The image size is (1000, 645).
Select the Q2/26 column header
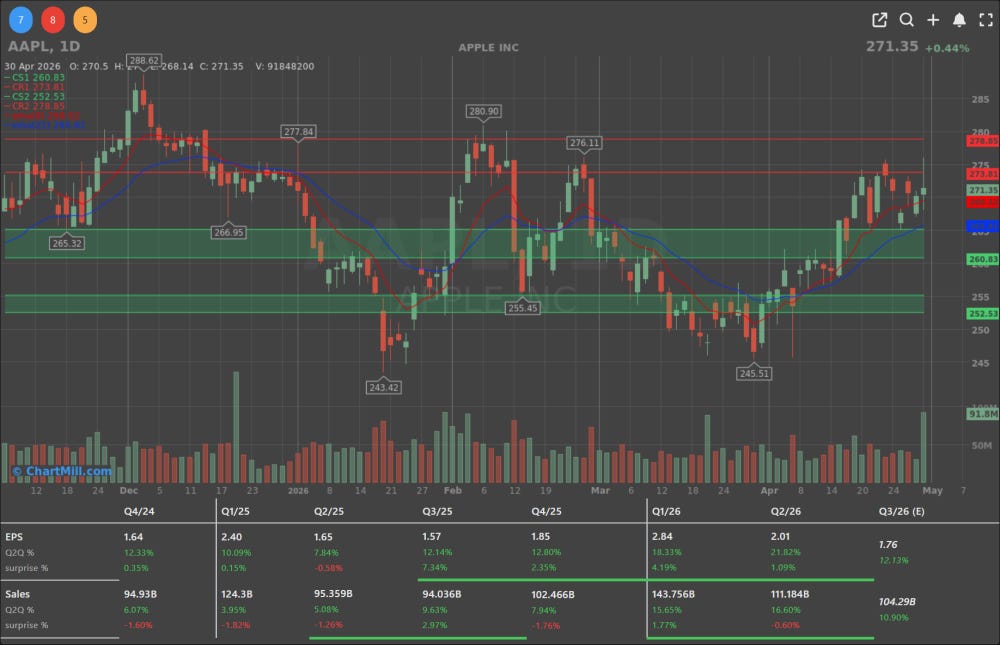(786, 512)
